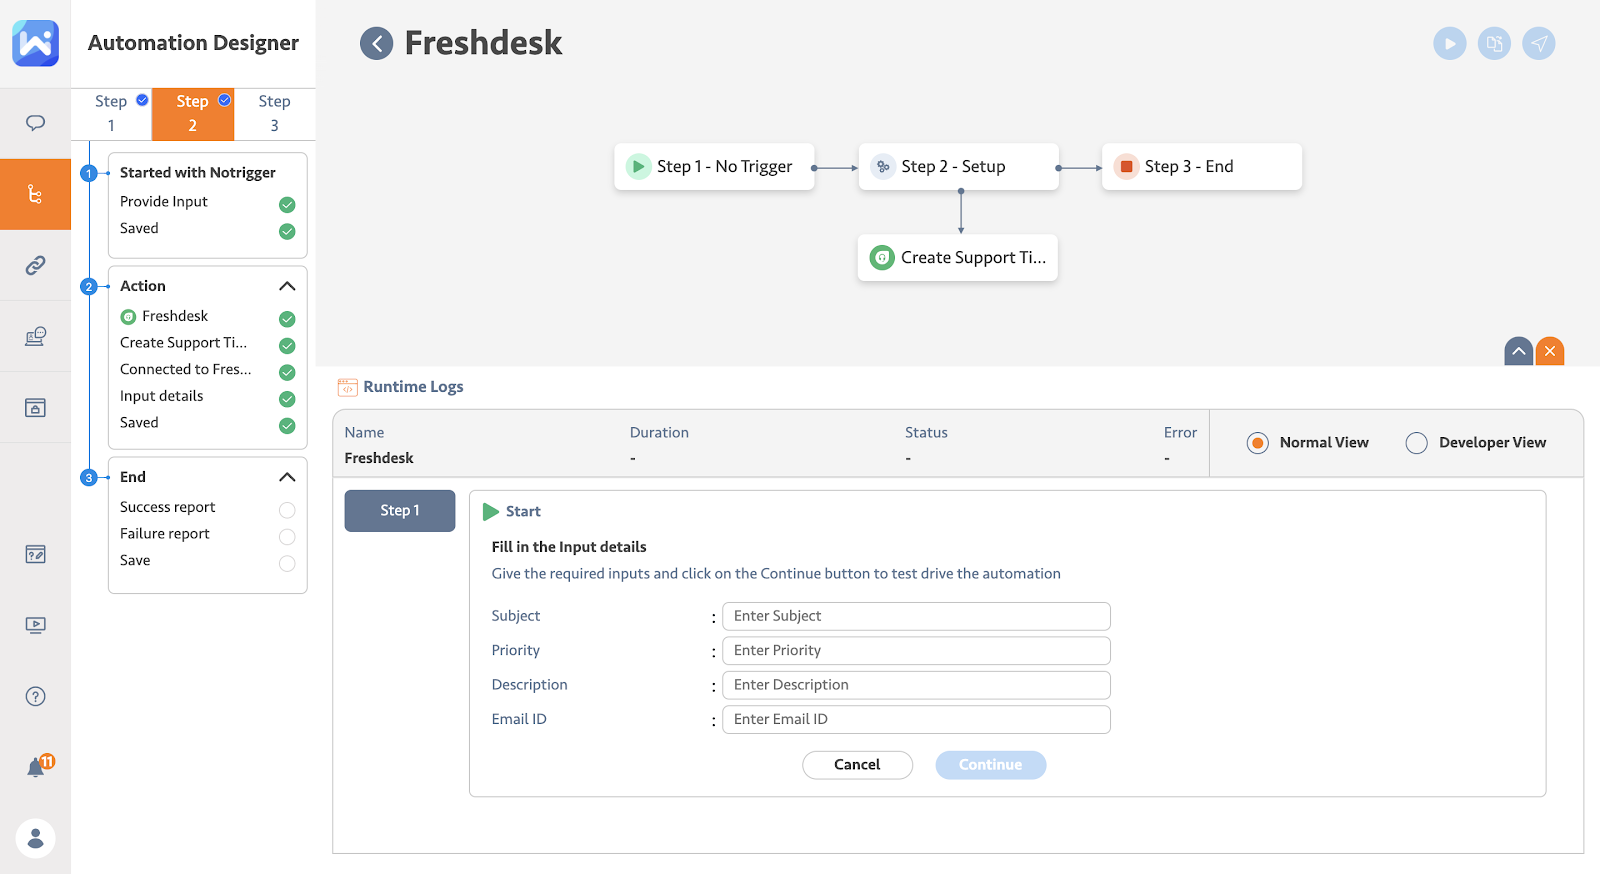Select the Step 2 - Setup node
The width and height of the screenshot is (1600, 874).
[x=958, y=166]
